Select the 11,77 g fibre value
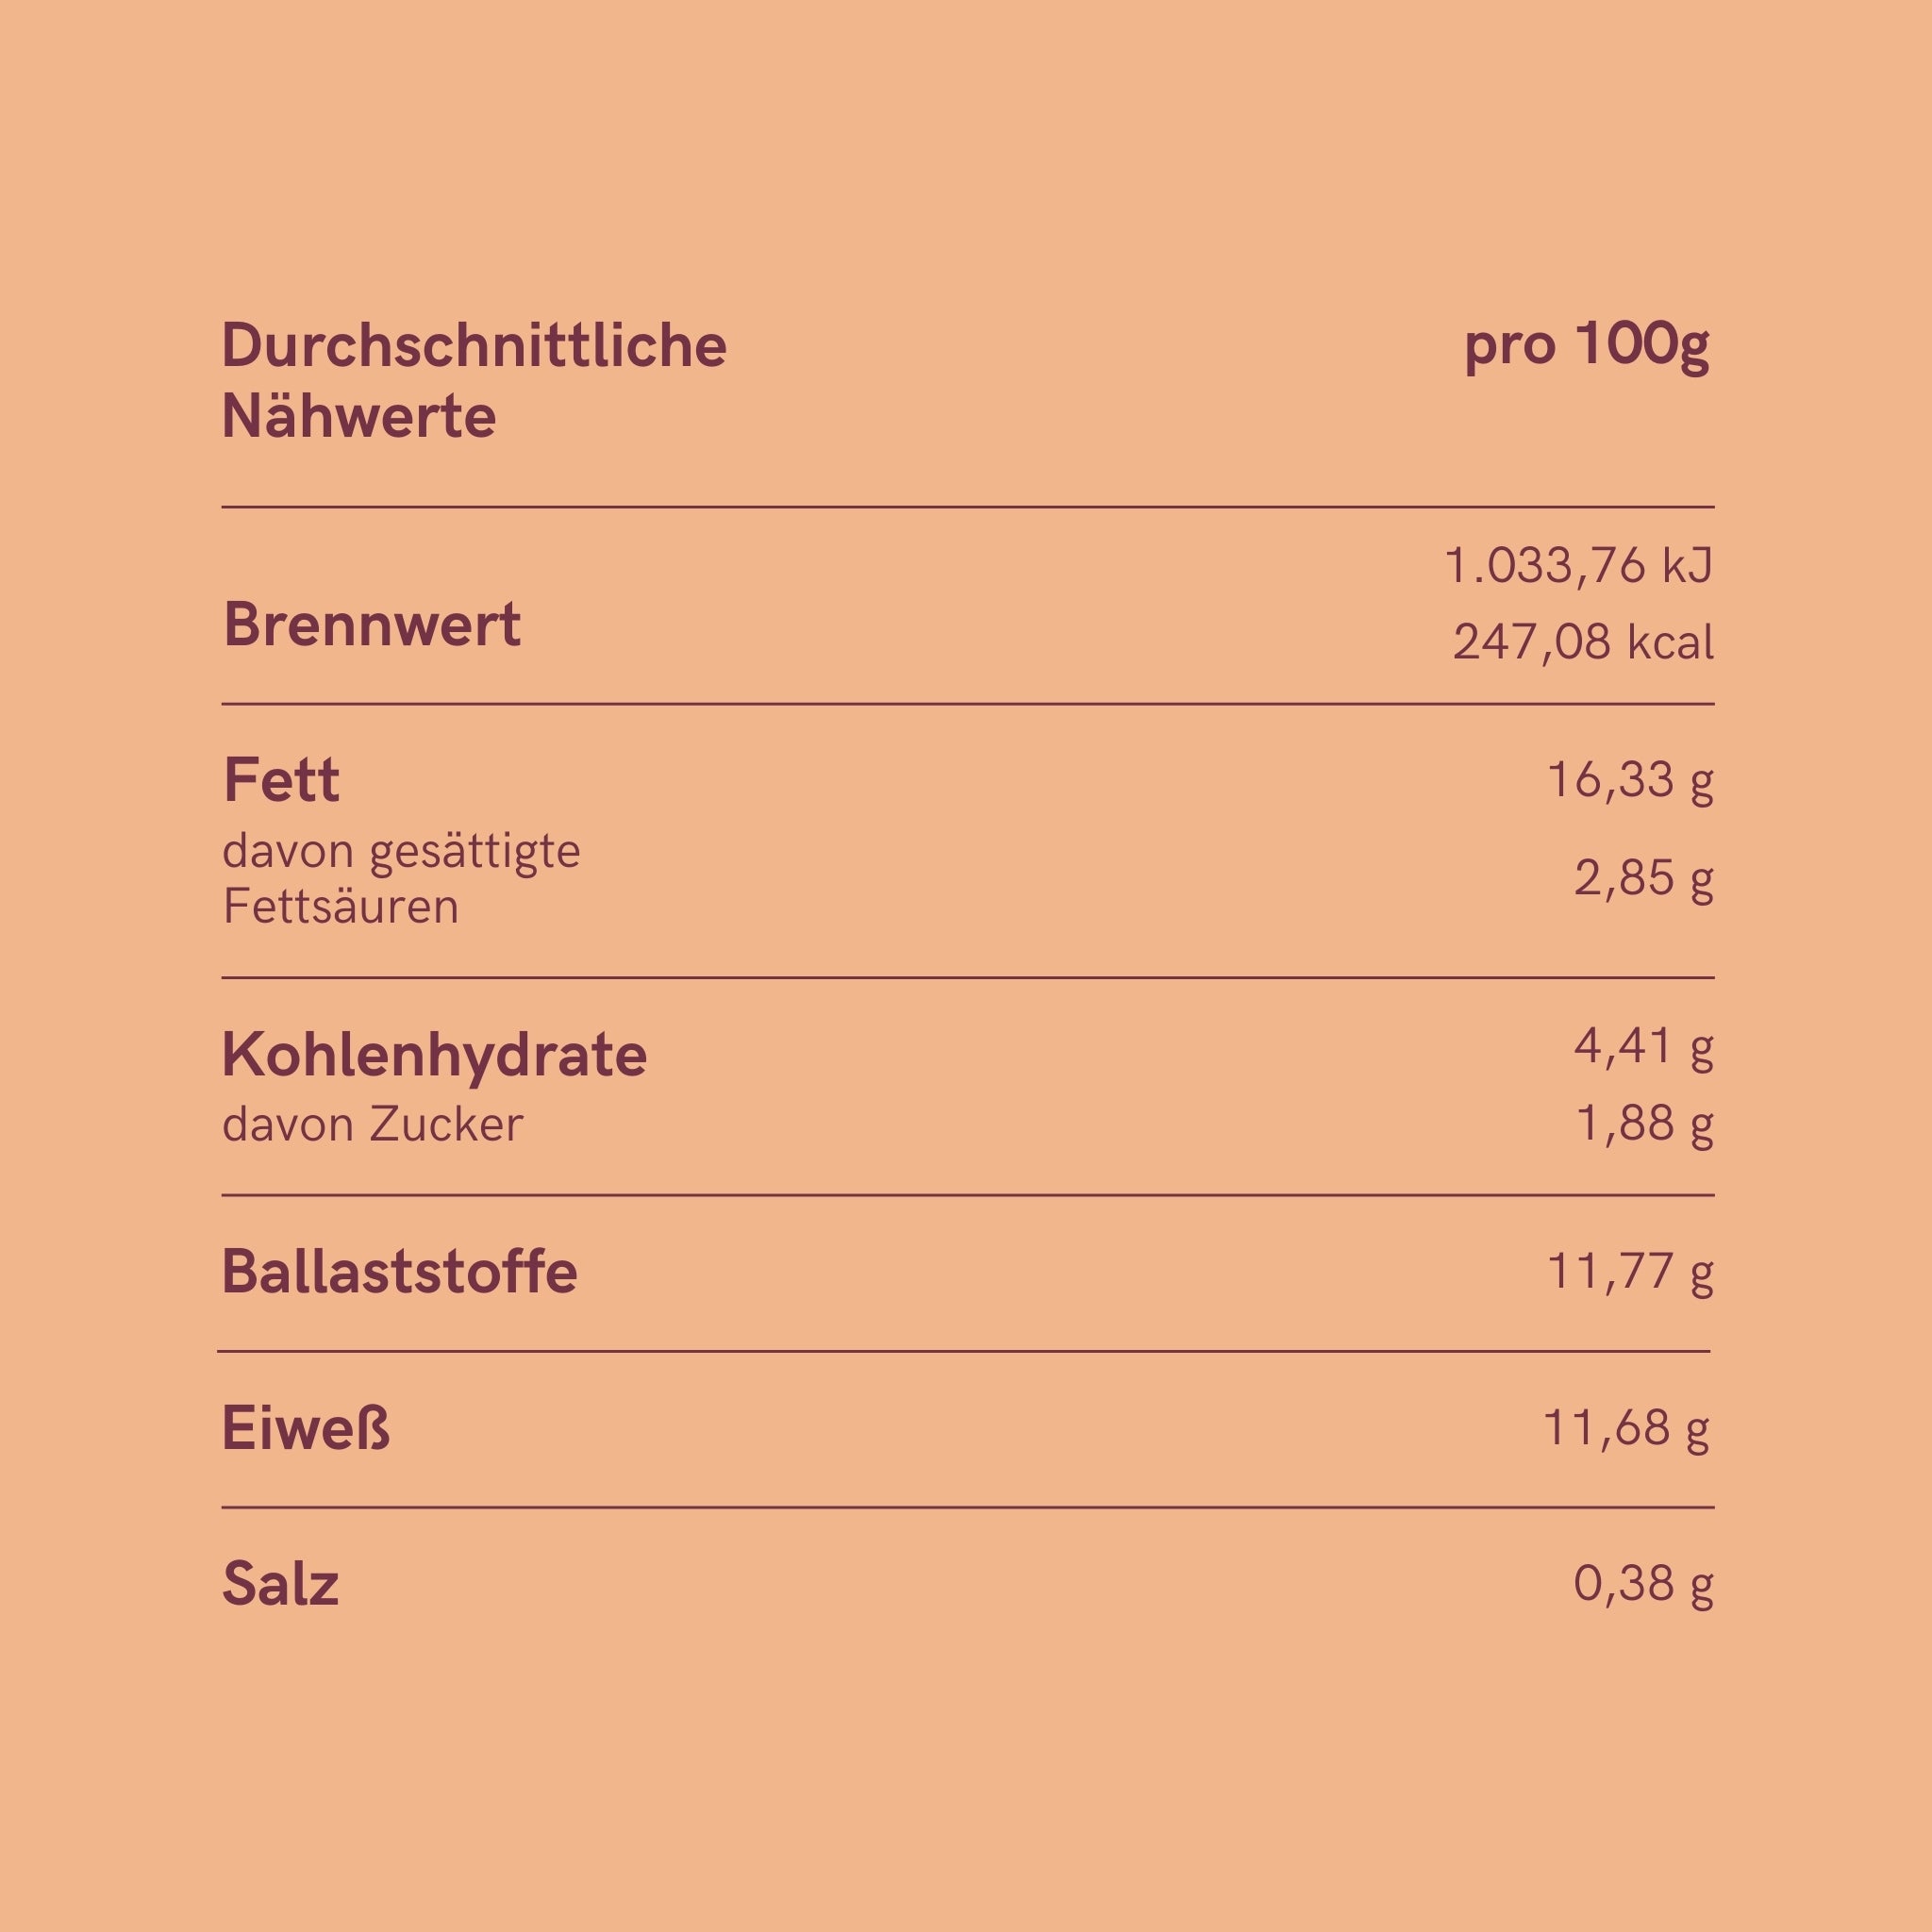Image resolution: width=1932 pixels, height=1932 pixels. (1630, 1272)
